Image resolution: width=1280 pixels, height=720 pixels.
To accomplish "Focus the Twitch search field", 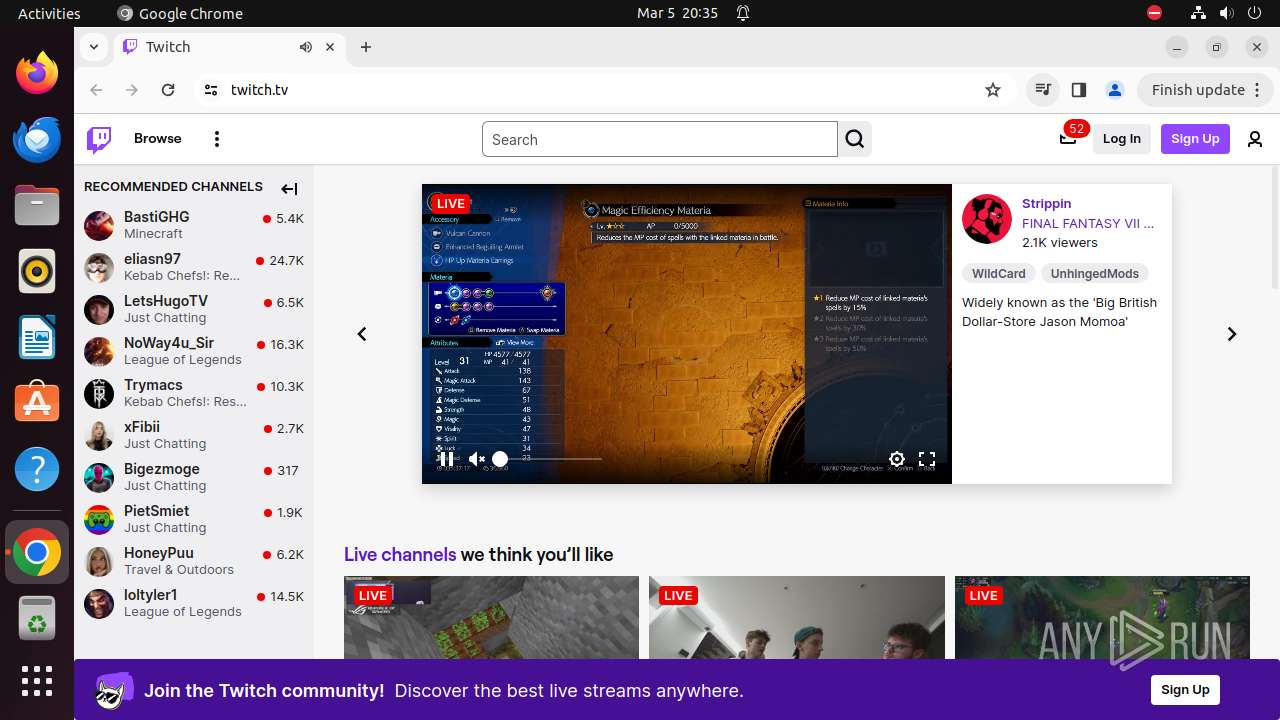I will pos(660,139).
